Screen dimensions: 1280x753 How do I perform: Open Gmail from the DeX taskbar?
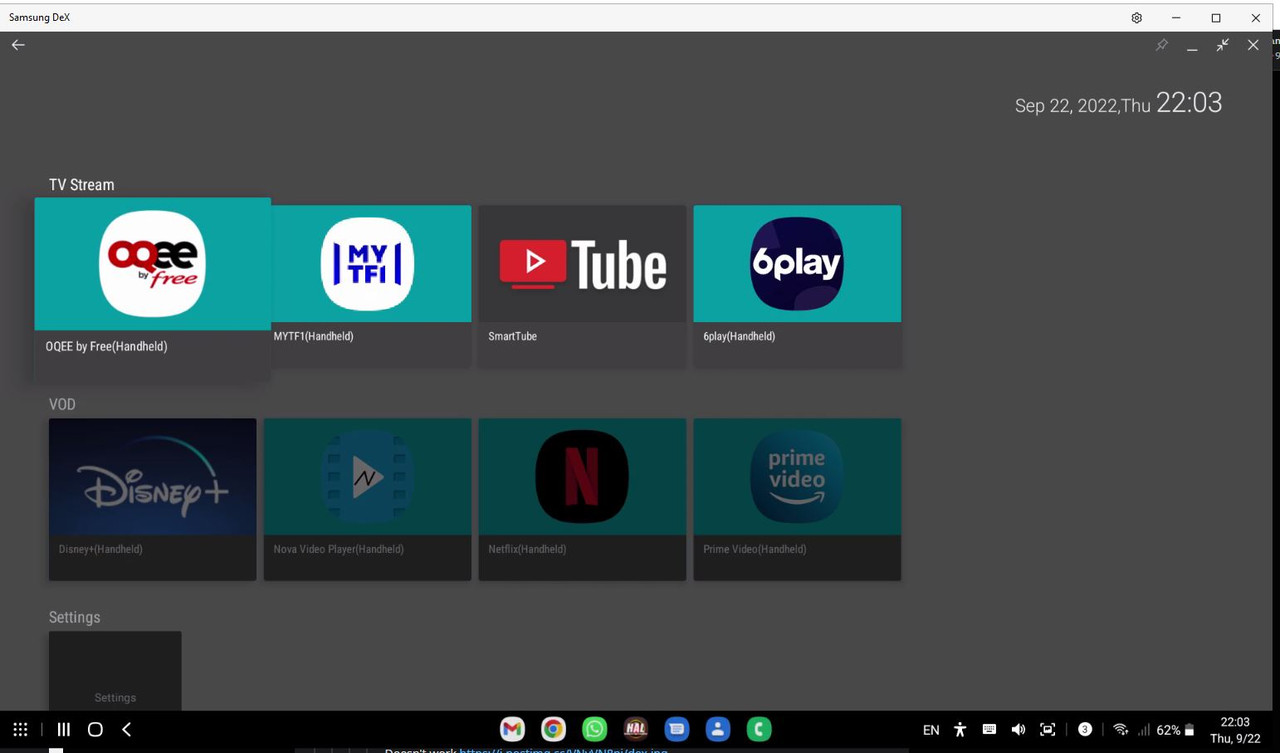(x=512, y=729)
